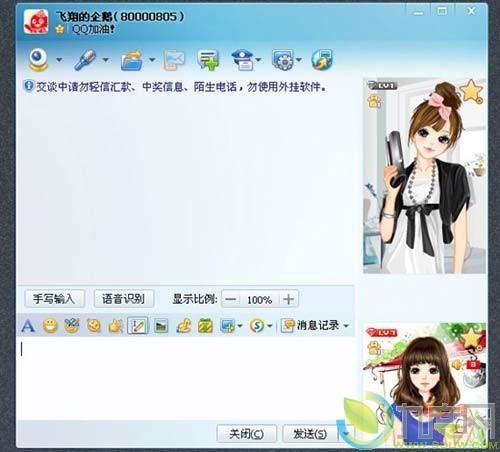500x452 pixels.
Task: Expand the applications gear dropdown arrow
Action: click(299, 60)
